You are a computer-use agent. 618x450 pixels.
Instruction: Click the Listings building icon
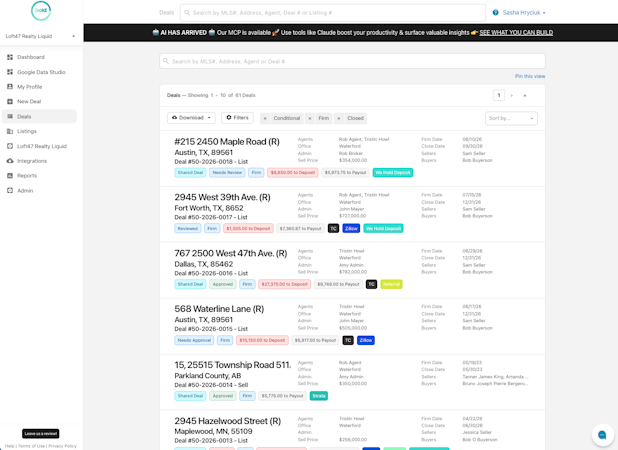(10, 131)
